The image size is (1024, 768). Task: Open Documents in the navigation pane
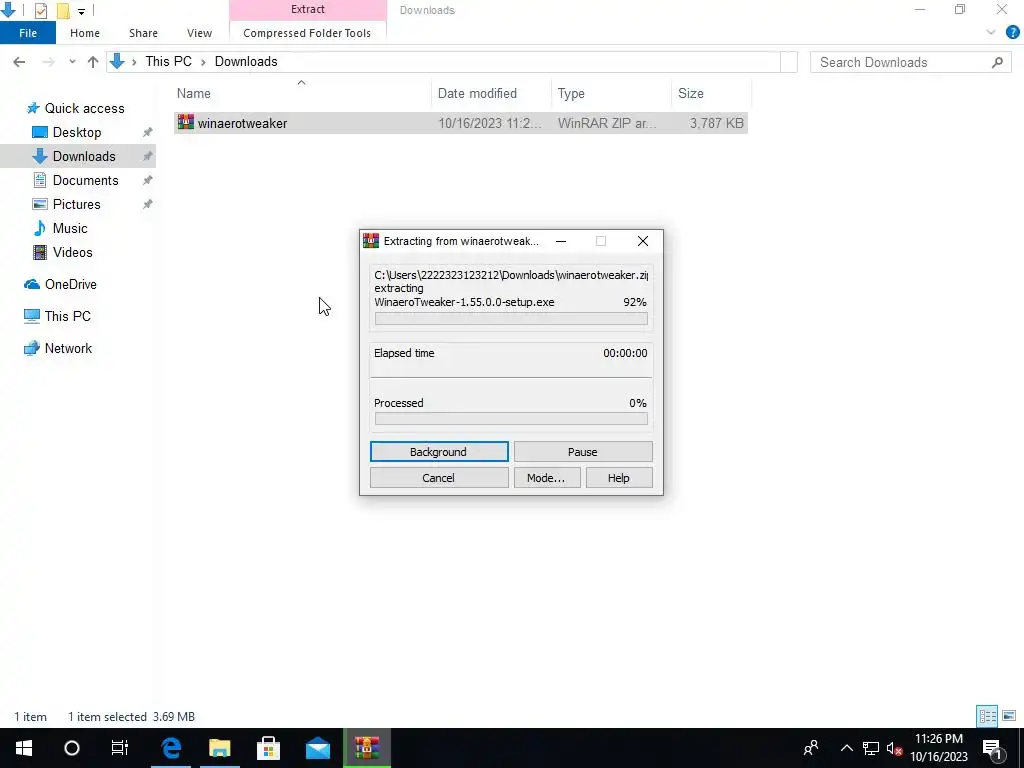[86, 181]
